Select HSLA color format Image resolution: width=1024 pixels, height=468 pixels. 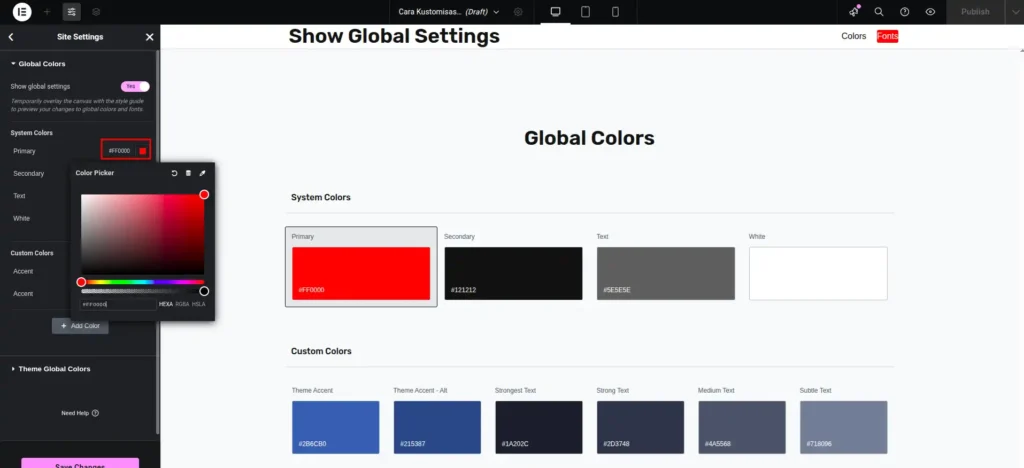pyautogui.click(x=199, y=304)
